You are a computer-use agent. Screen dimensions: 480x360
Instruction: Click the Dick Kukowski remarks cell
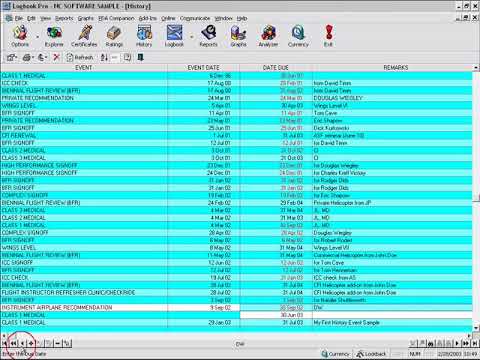pos(392,128)
